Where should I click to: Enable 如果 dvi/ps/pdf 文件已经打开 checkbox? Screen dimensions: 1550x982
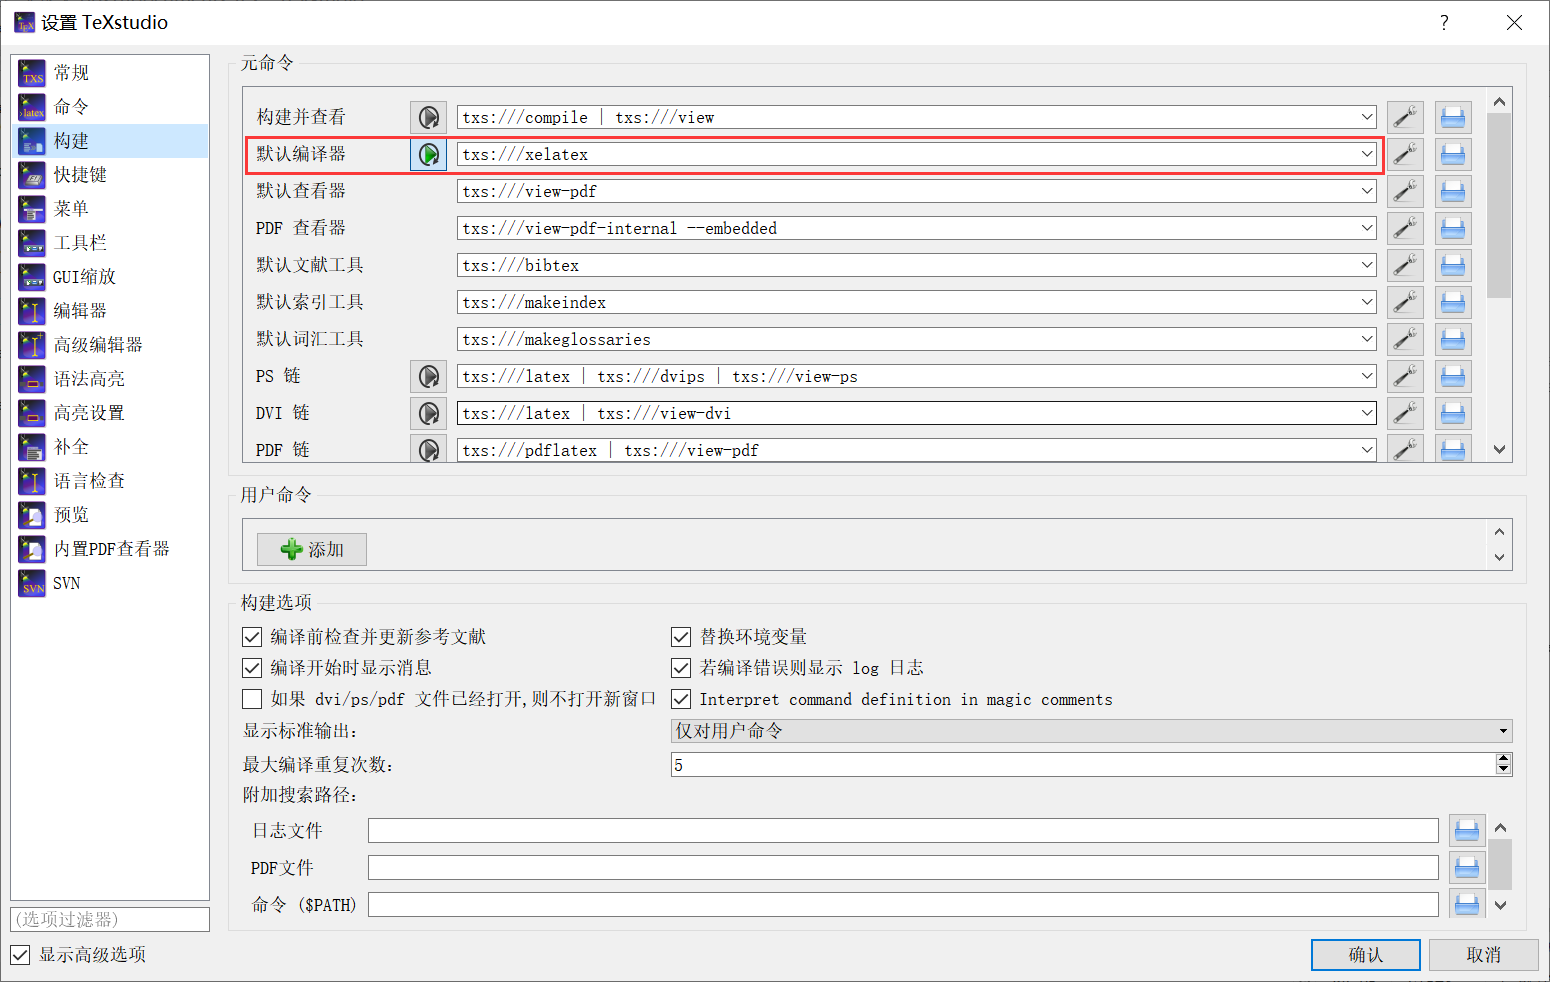tap(252, 699)
